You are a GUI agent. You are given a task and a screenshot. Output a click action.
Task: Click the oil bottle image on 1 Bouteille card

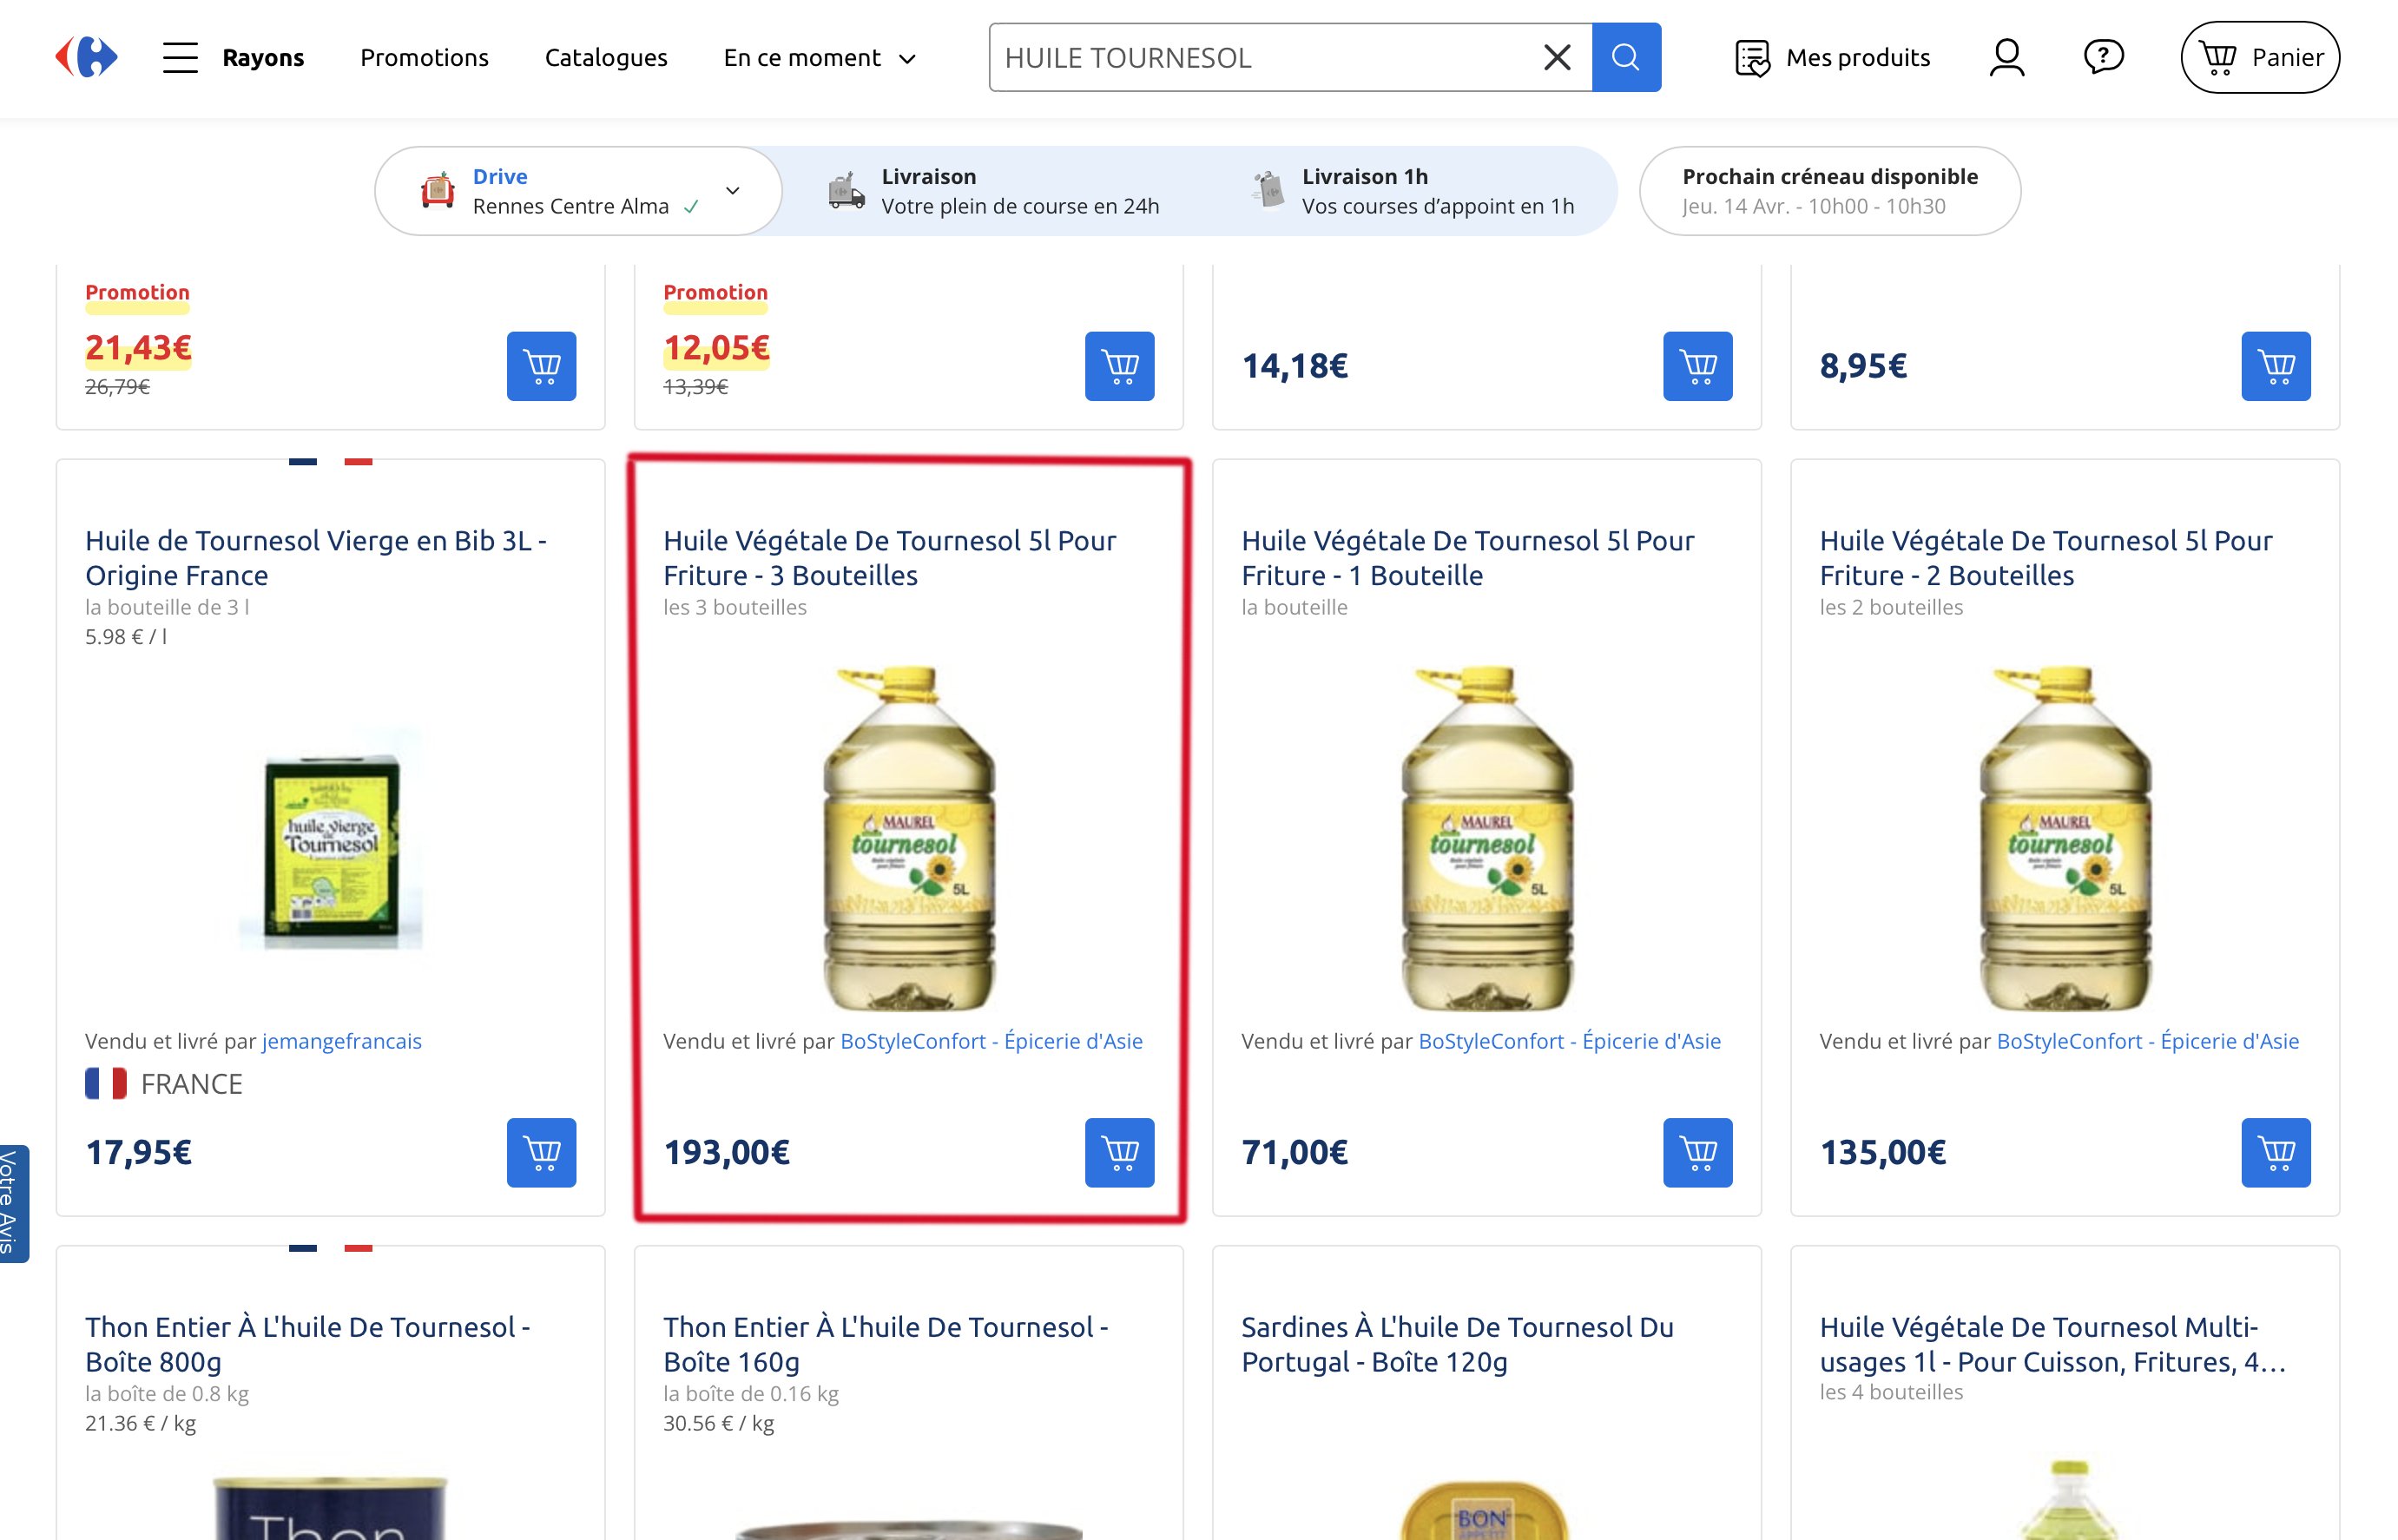pyautogui.click(x=1487, y=838)
